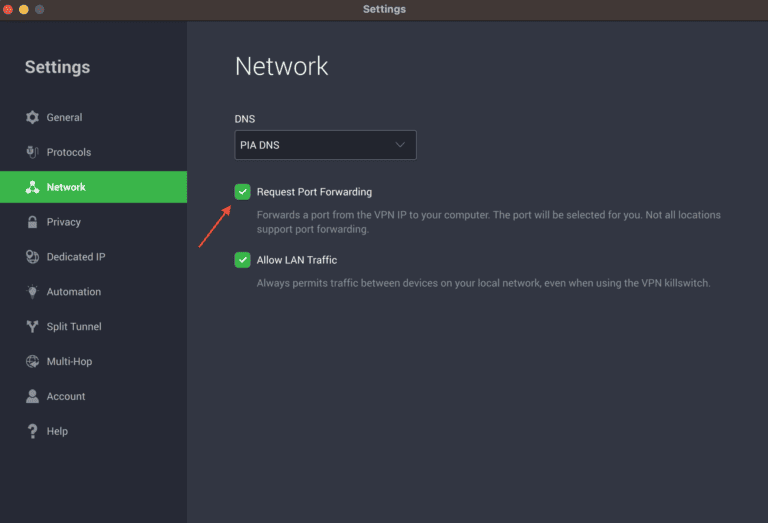Switch to the Privacy settings tab
This screenshot has height=523, width=768.
click(x=64, y=222)
